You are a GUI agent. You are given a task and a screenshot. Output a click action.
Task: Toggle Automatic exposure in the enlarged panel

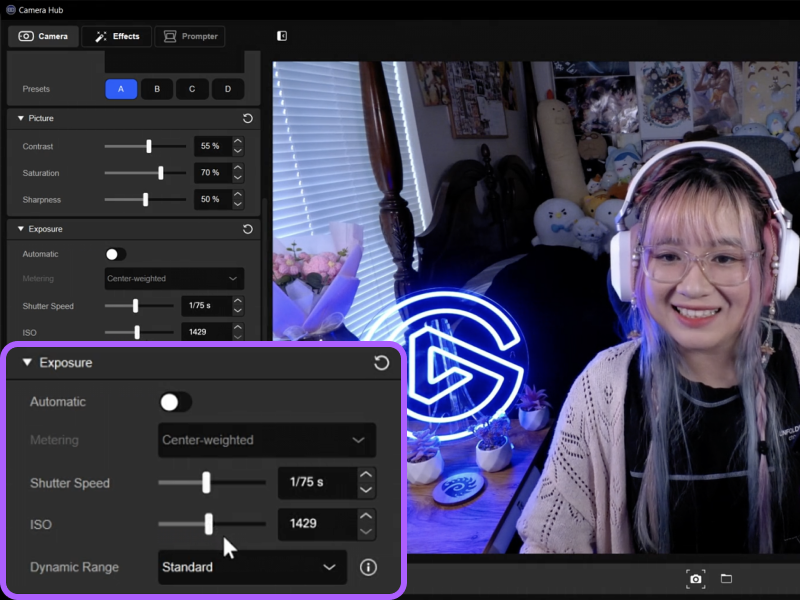pos(176,402)
